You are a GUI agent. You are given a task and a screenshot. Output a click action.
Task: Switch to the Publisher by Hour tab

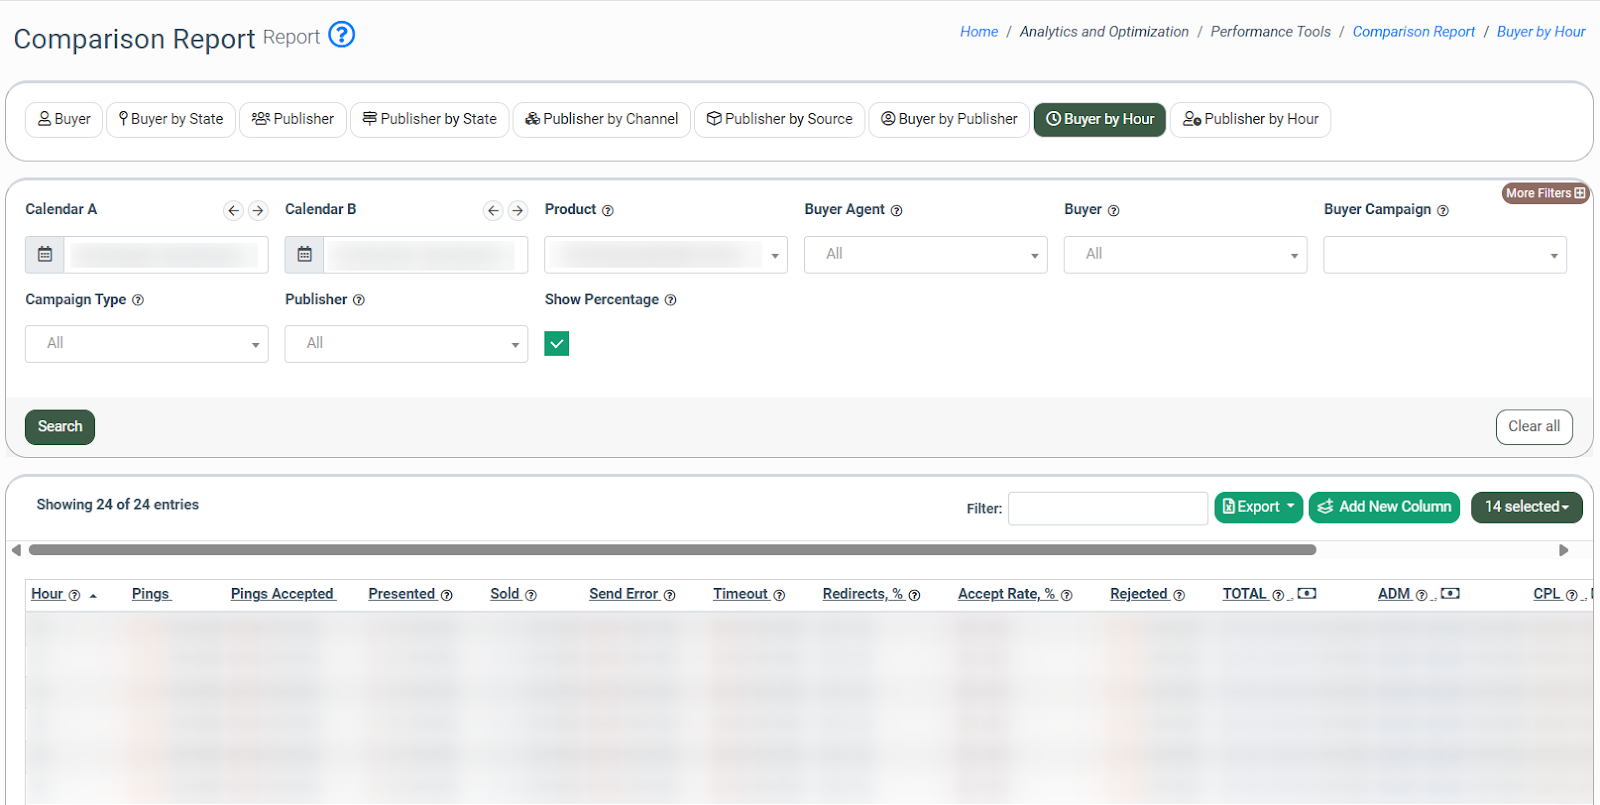(1250, 120)
